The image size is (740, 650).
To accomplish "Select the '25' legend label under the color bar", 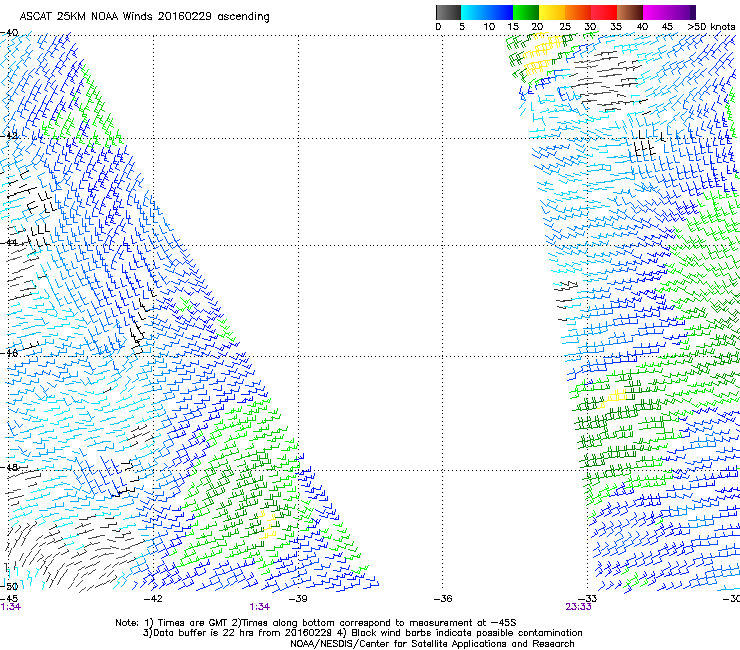I will [565, 27].
